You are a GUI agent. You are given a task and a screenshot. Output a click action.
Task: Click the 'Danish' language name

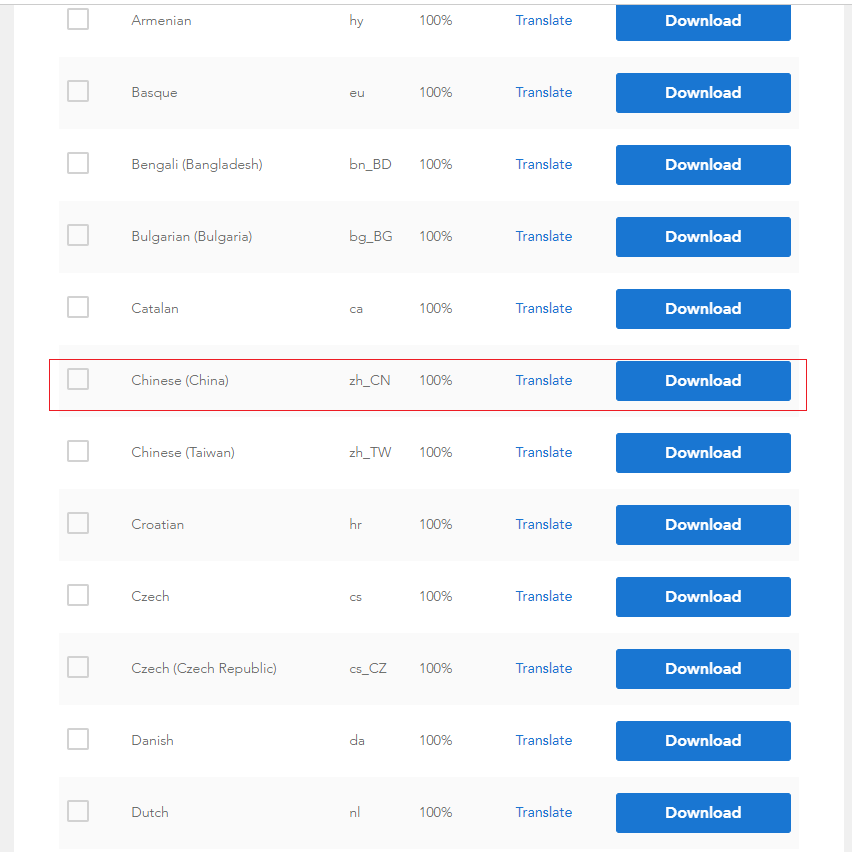pyautogui.click(x=152, y=741)
